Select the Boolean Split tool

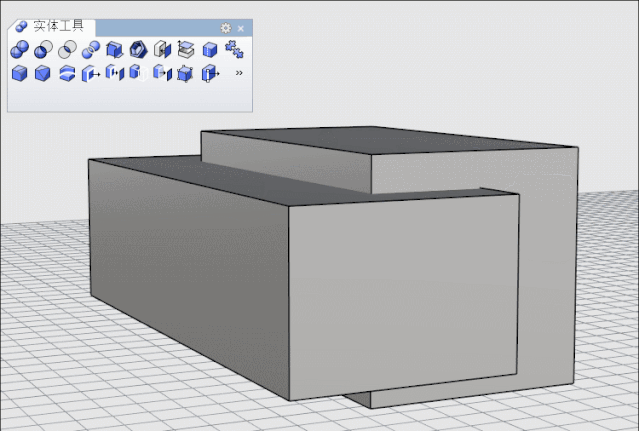click(x=91, y=49)
